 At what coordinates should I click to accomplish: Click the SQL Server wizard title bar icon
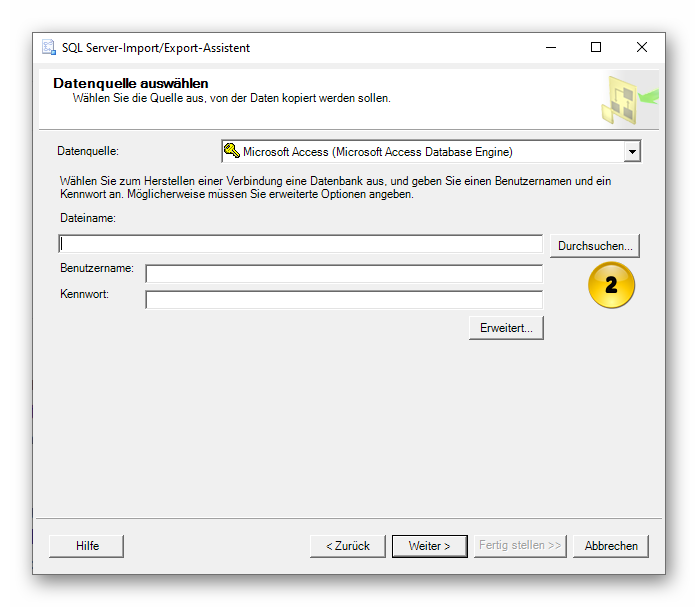pyautogui.click(x=49, y=48)
